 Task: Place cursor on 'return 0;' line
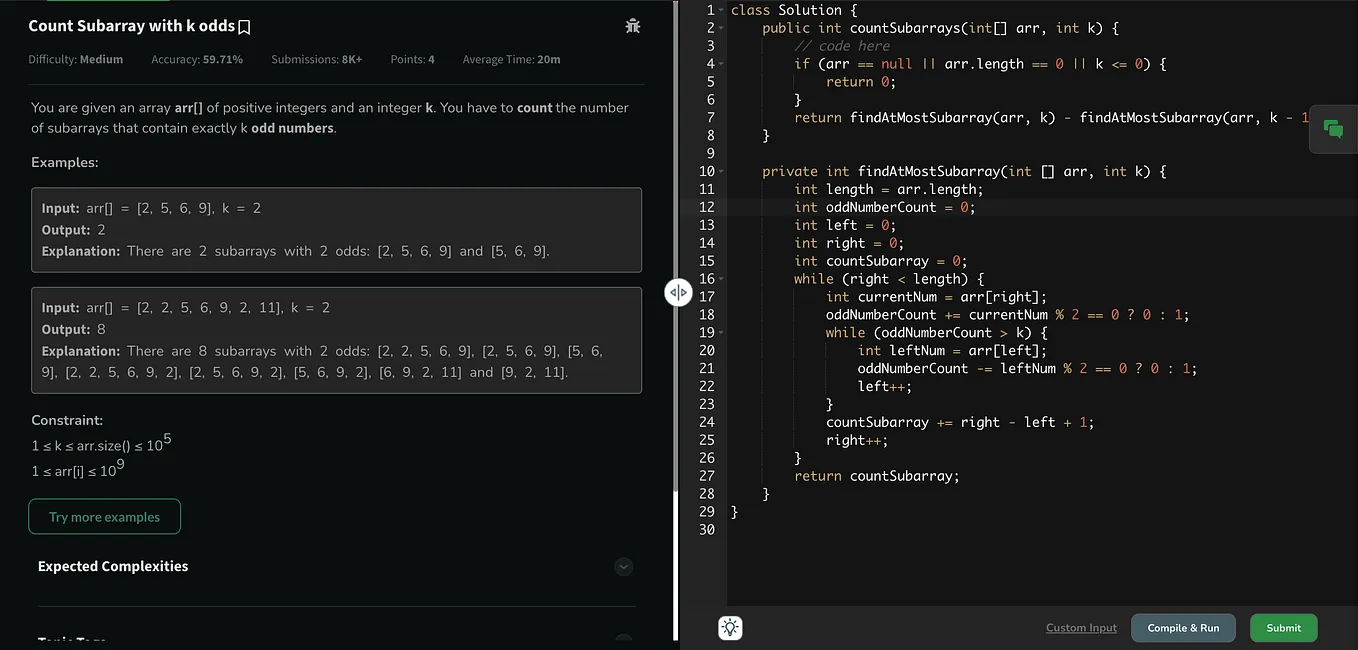tap(861, 82)
